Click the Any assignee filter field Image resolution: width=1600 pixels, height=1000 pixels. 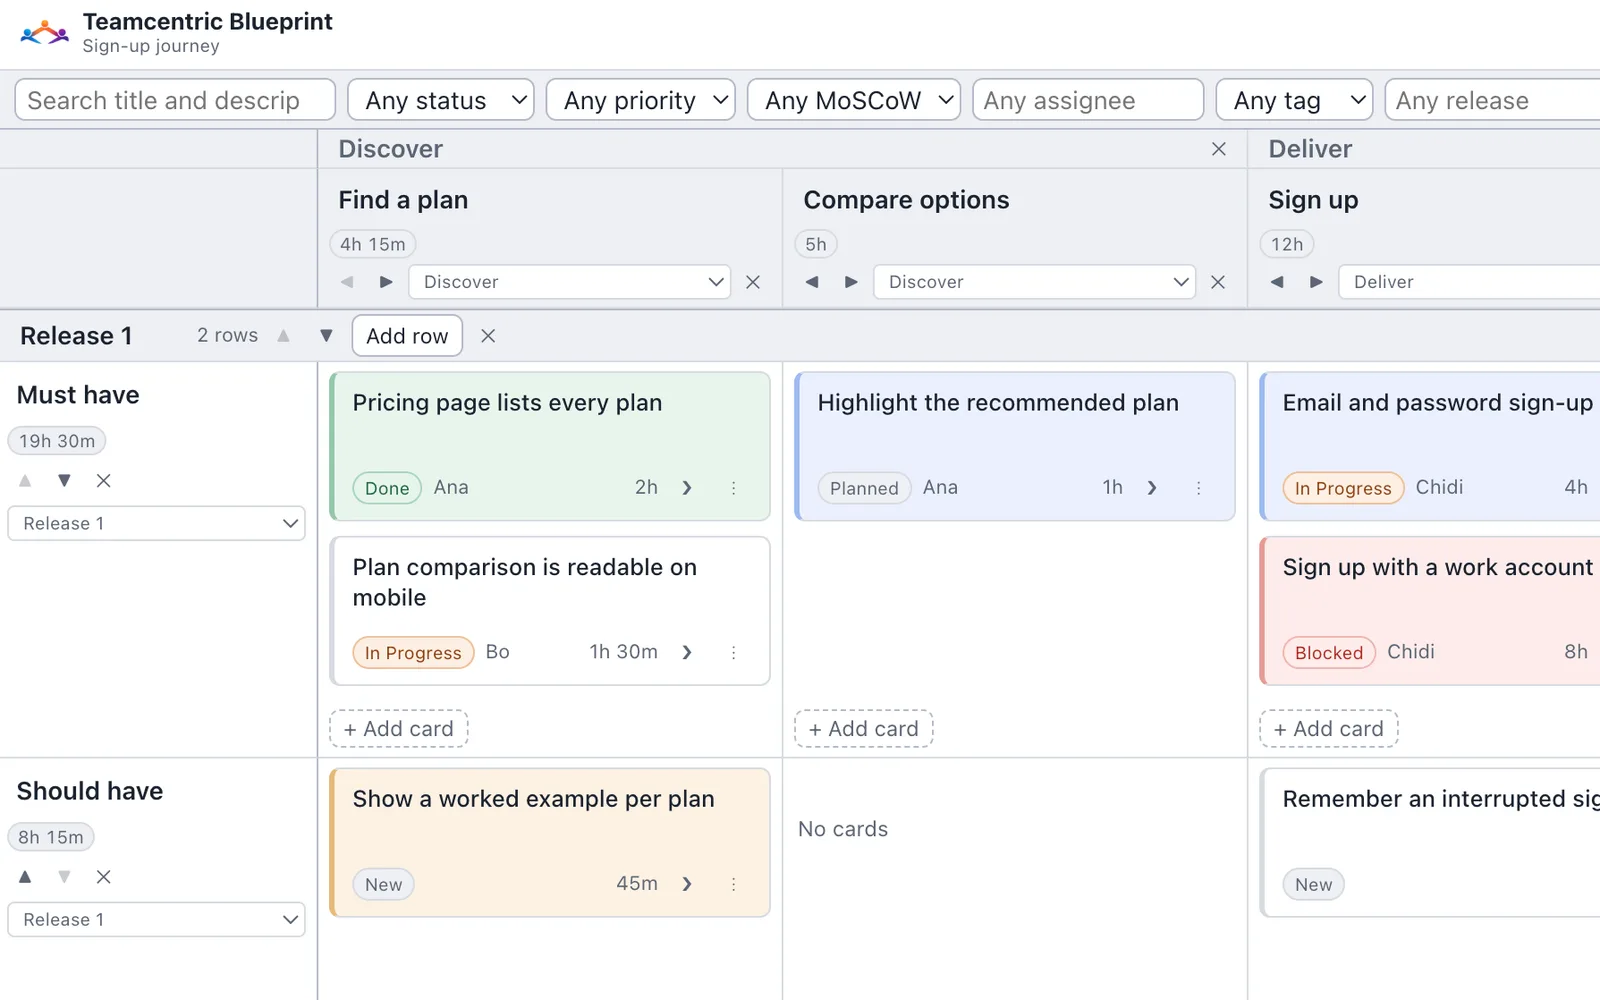[1088, 100]
